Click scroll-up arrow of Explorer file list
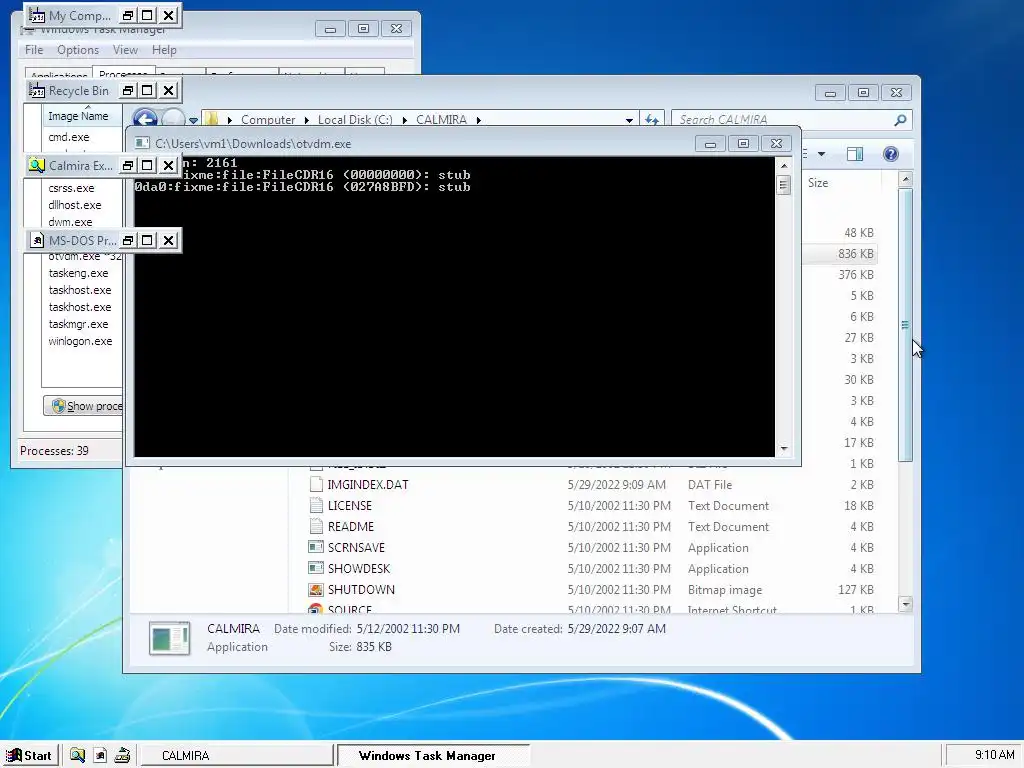The width and height of the screenshot is (1024, 768). [905, 178]
